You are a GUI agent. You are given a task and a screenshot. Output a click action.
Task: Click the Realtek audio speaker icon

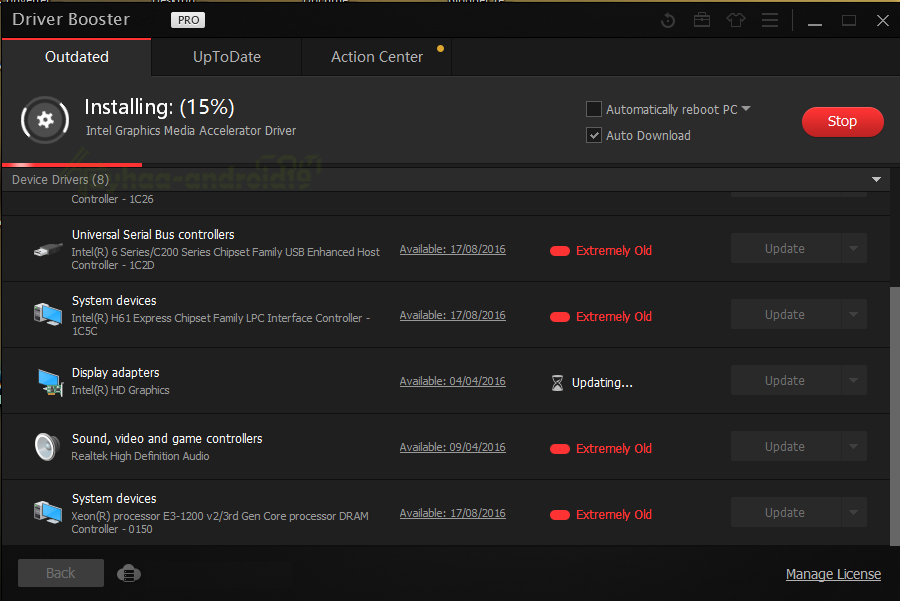click(47, 447)
